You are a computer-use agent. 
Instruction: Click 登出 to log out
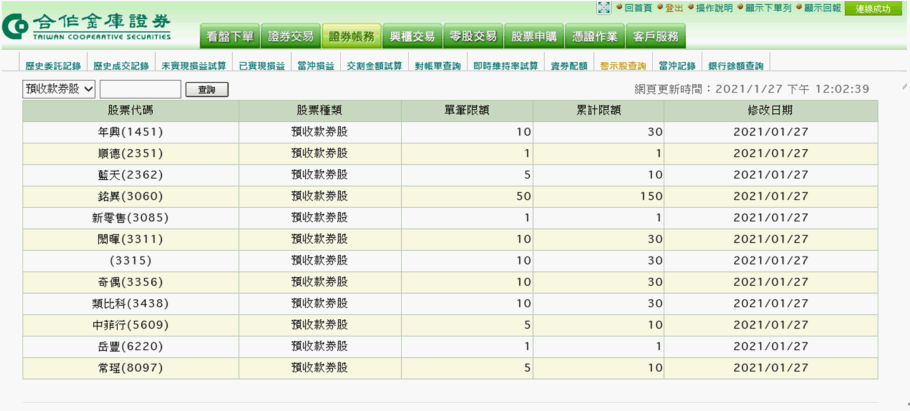click(677, 8)
